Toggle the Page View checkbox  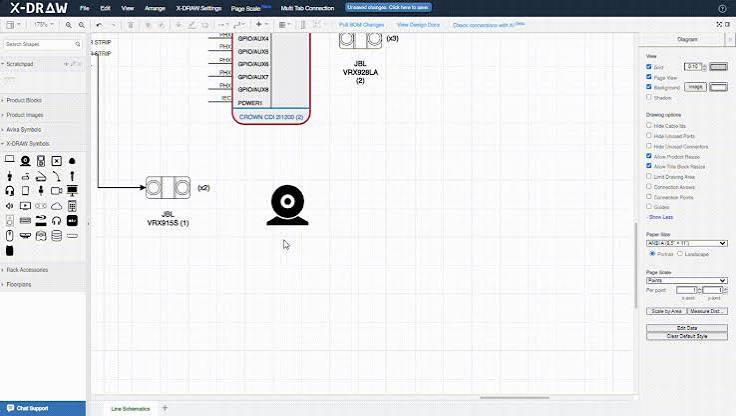(649, 77)
